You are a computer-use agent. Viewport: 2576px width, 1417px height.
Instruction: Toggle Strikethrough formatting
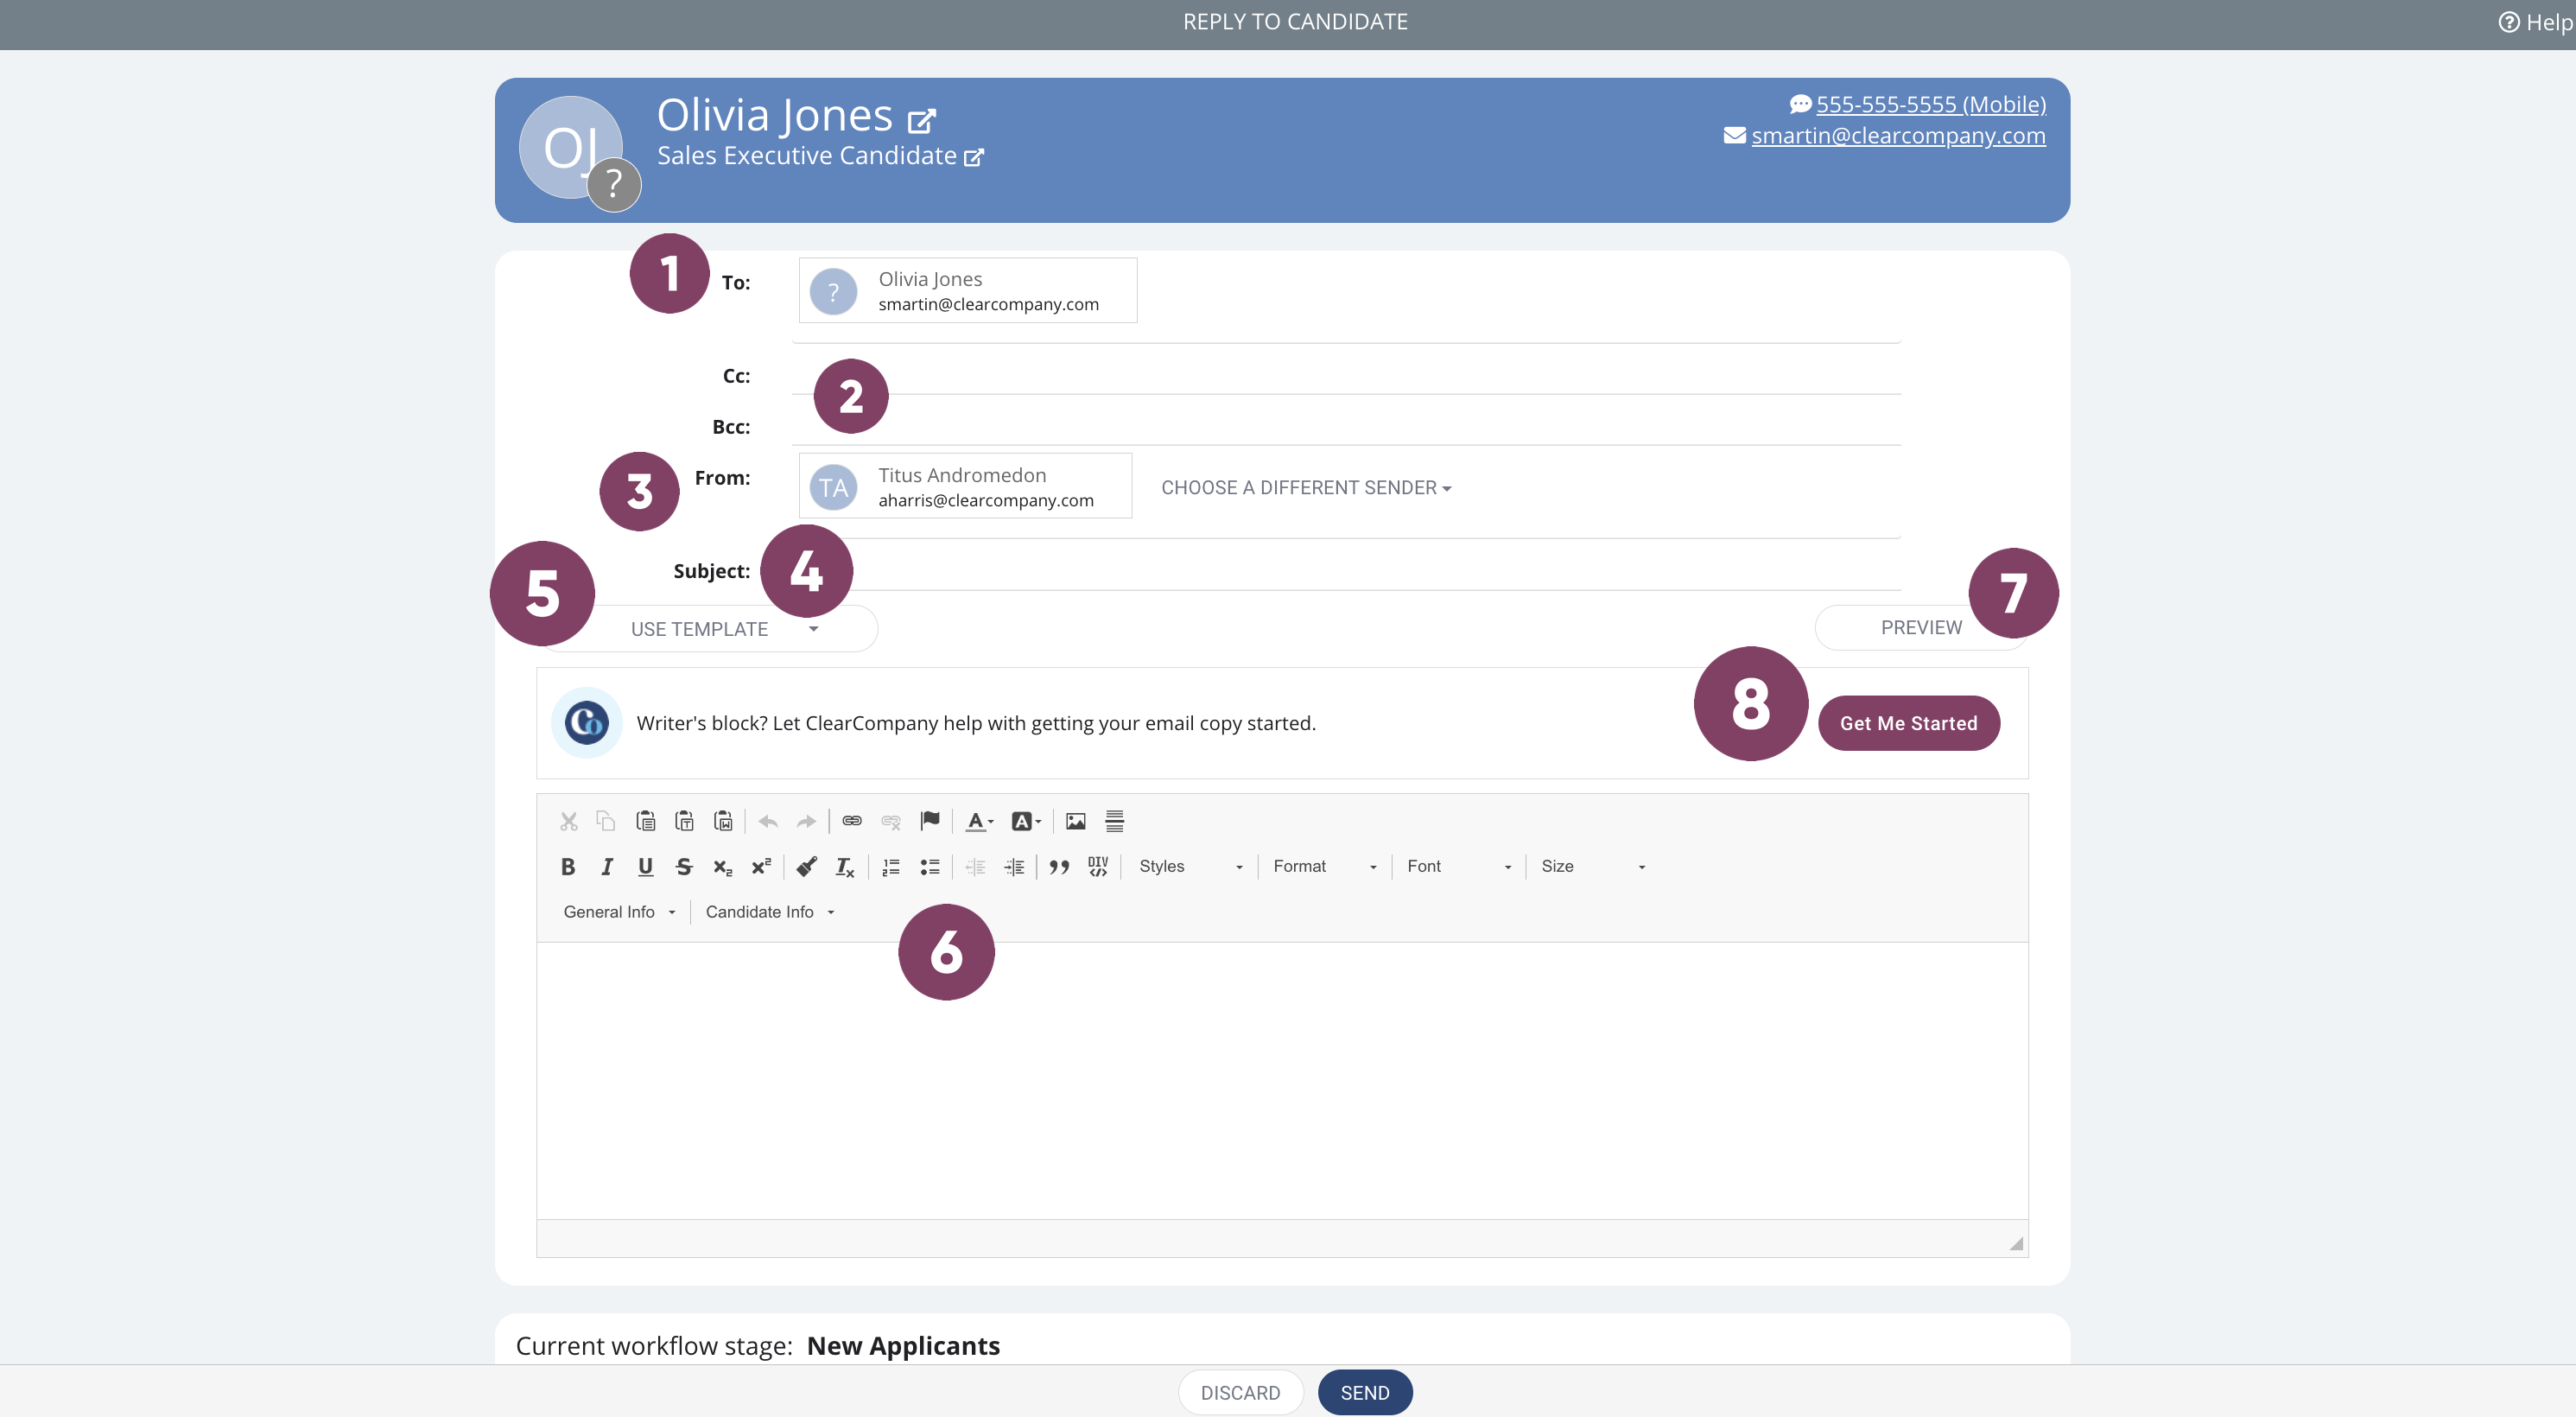tap(684, 866)
